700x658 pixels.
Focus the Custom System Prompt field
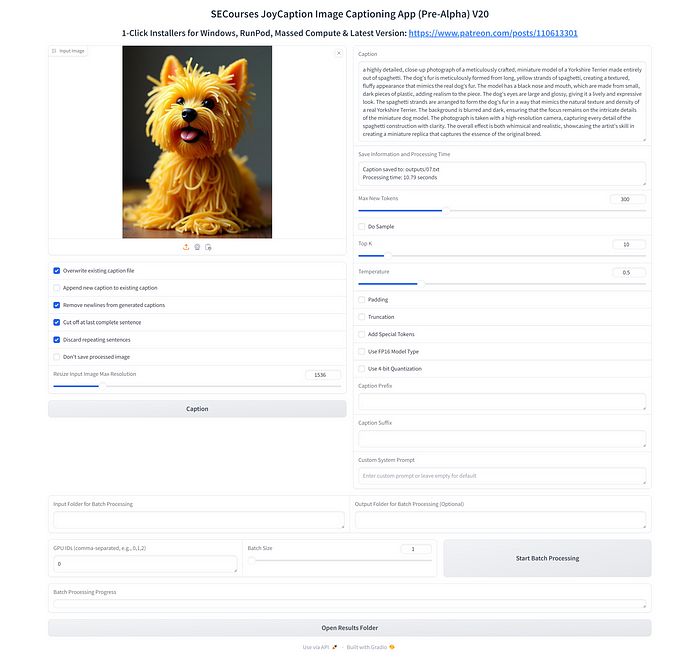(501, 476)
